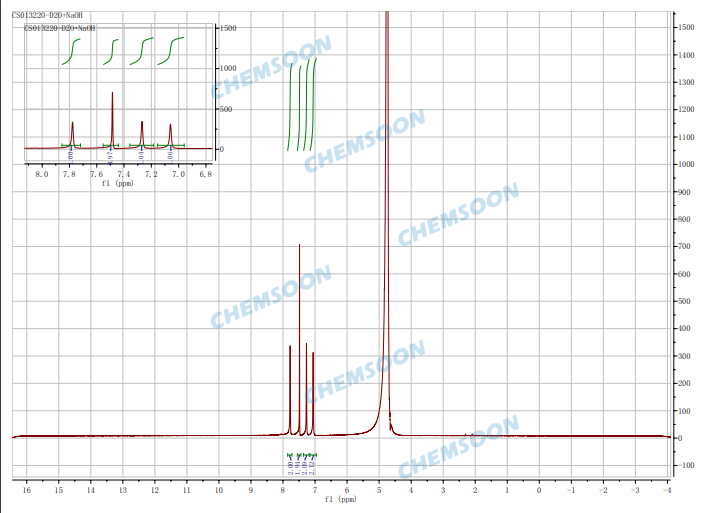
Task: Click the 8.0 tick on inset x-axis
Action: click(42, 174)
